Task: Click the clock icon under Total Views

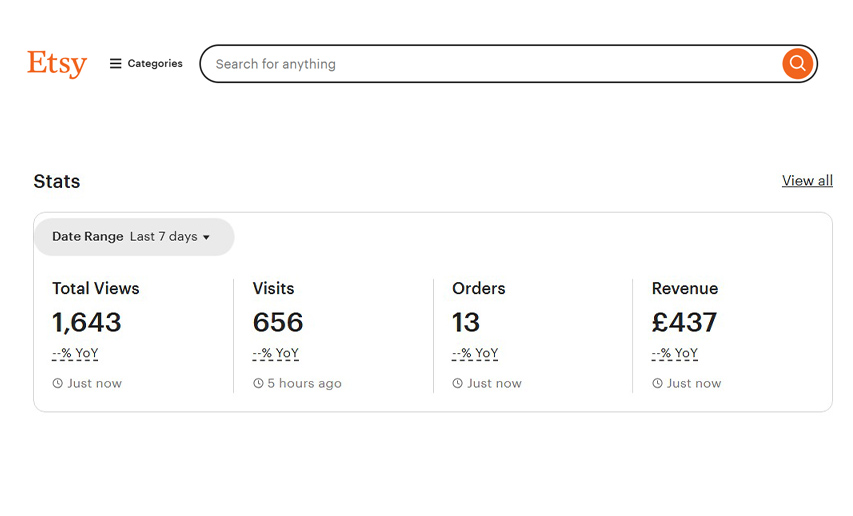Action: click(58, 383)
